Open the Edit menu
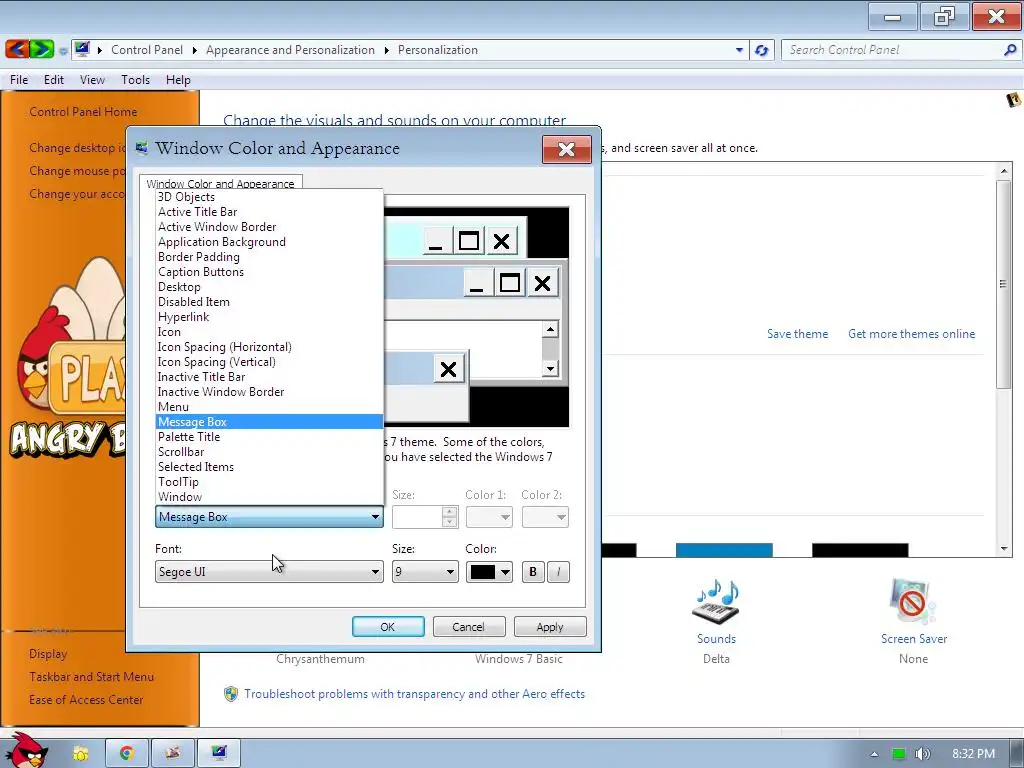 click(x=54, y=80)
